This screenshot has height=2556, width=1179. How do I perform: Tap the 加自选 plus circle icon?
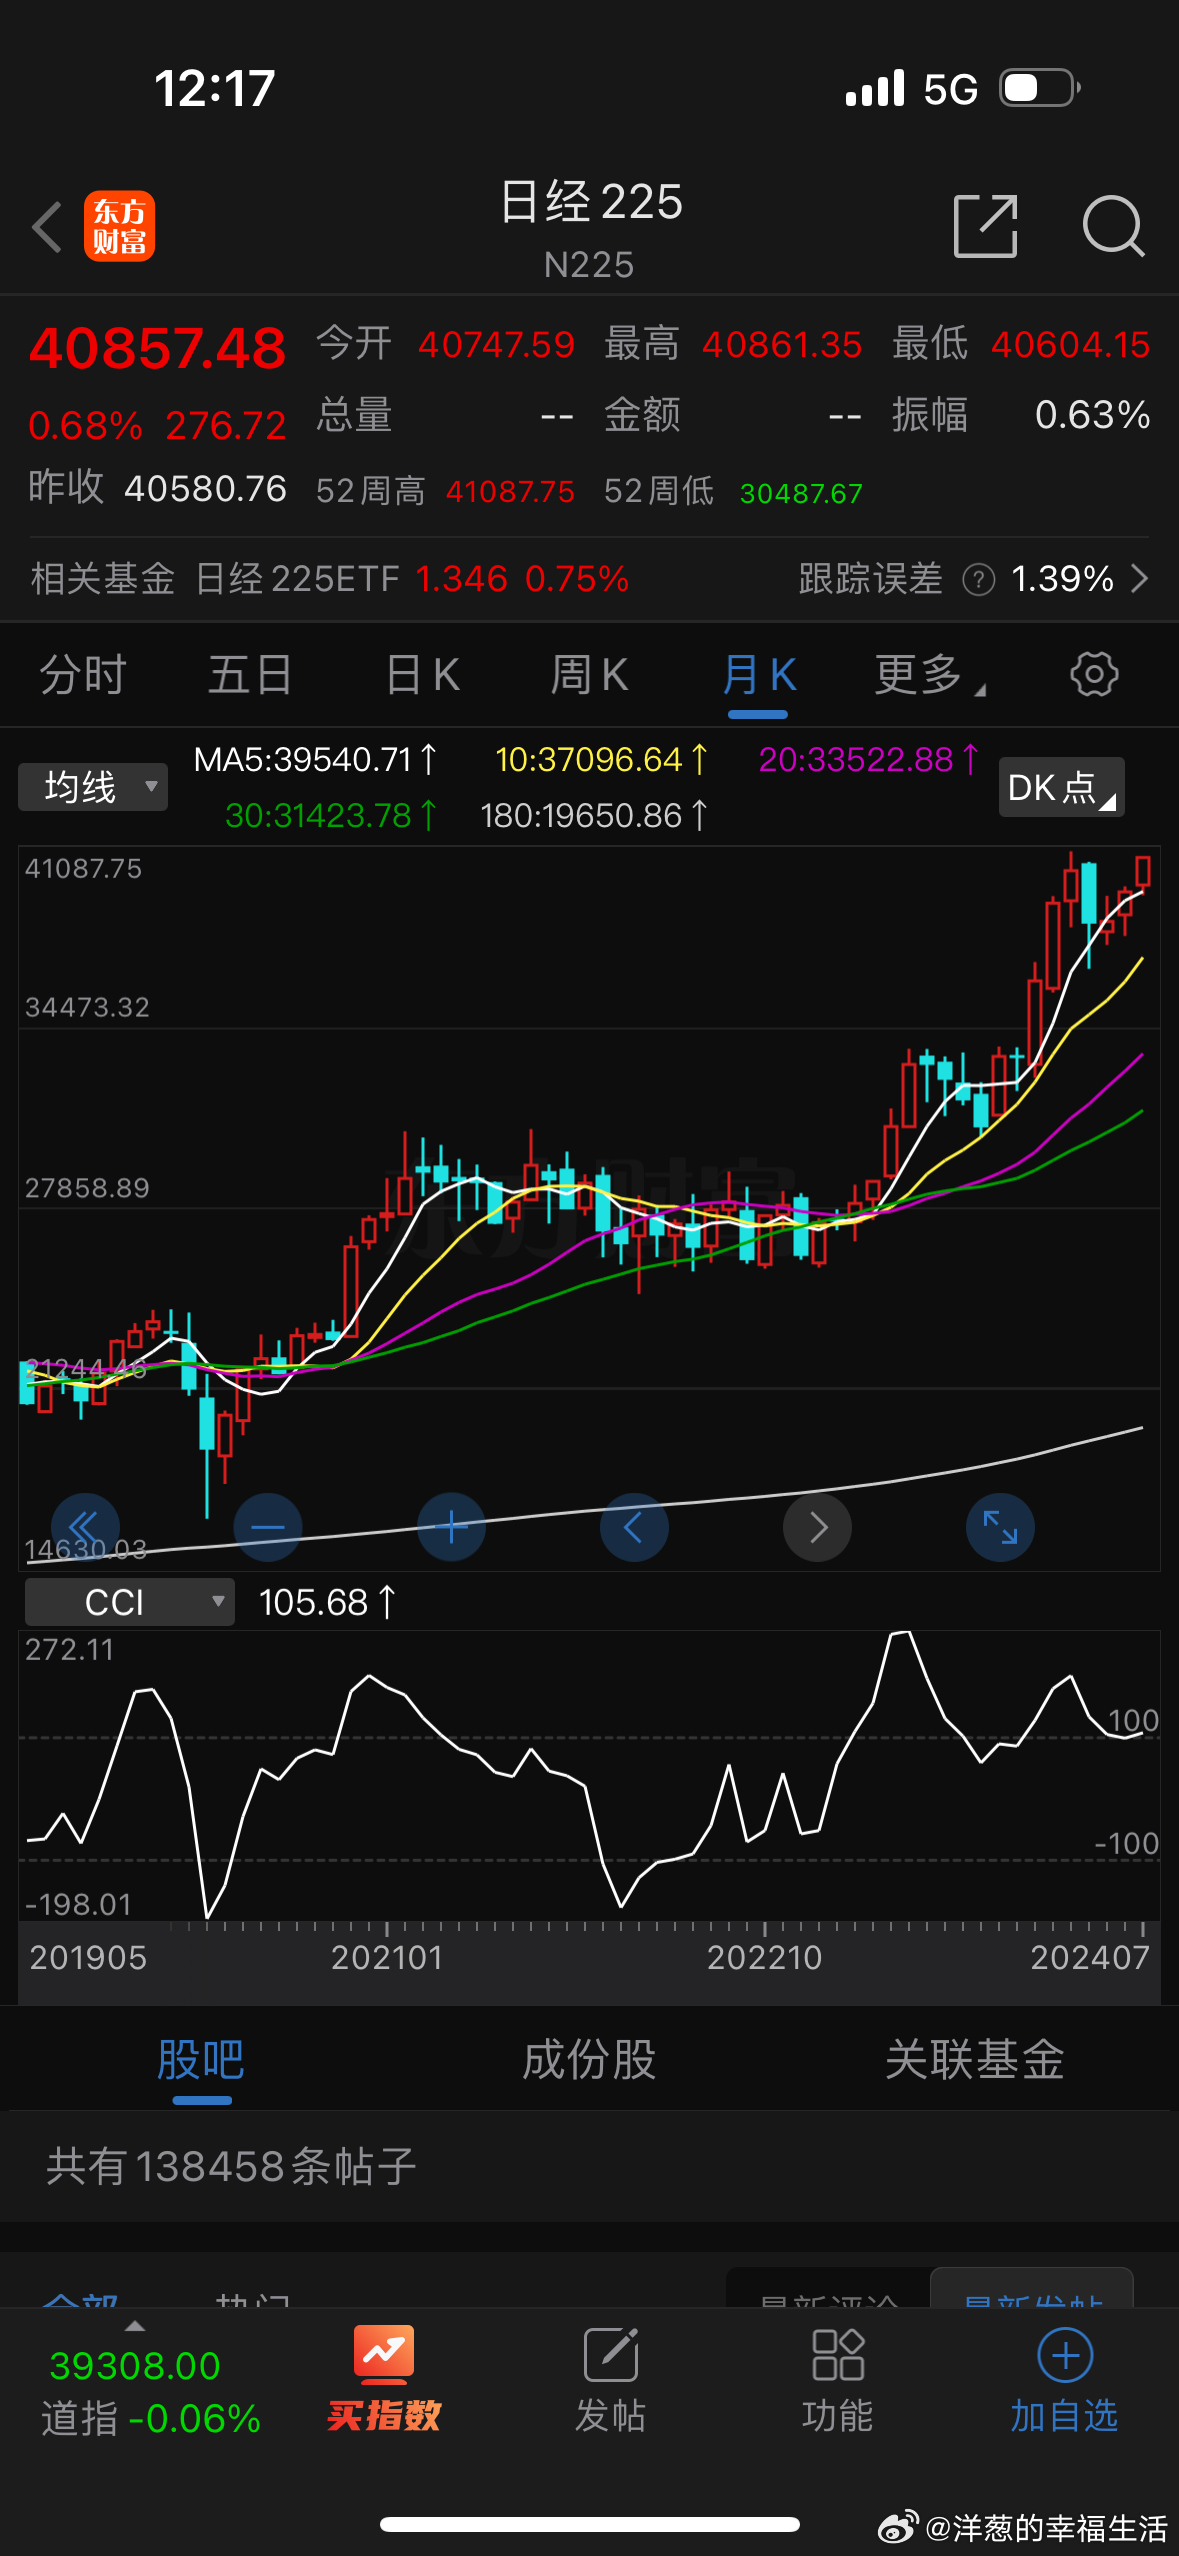(1065, 2355)
